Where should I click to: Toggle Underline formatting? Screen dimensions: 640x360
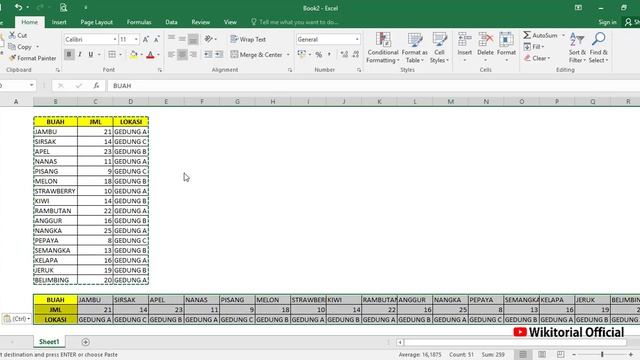(91, 54)
